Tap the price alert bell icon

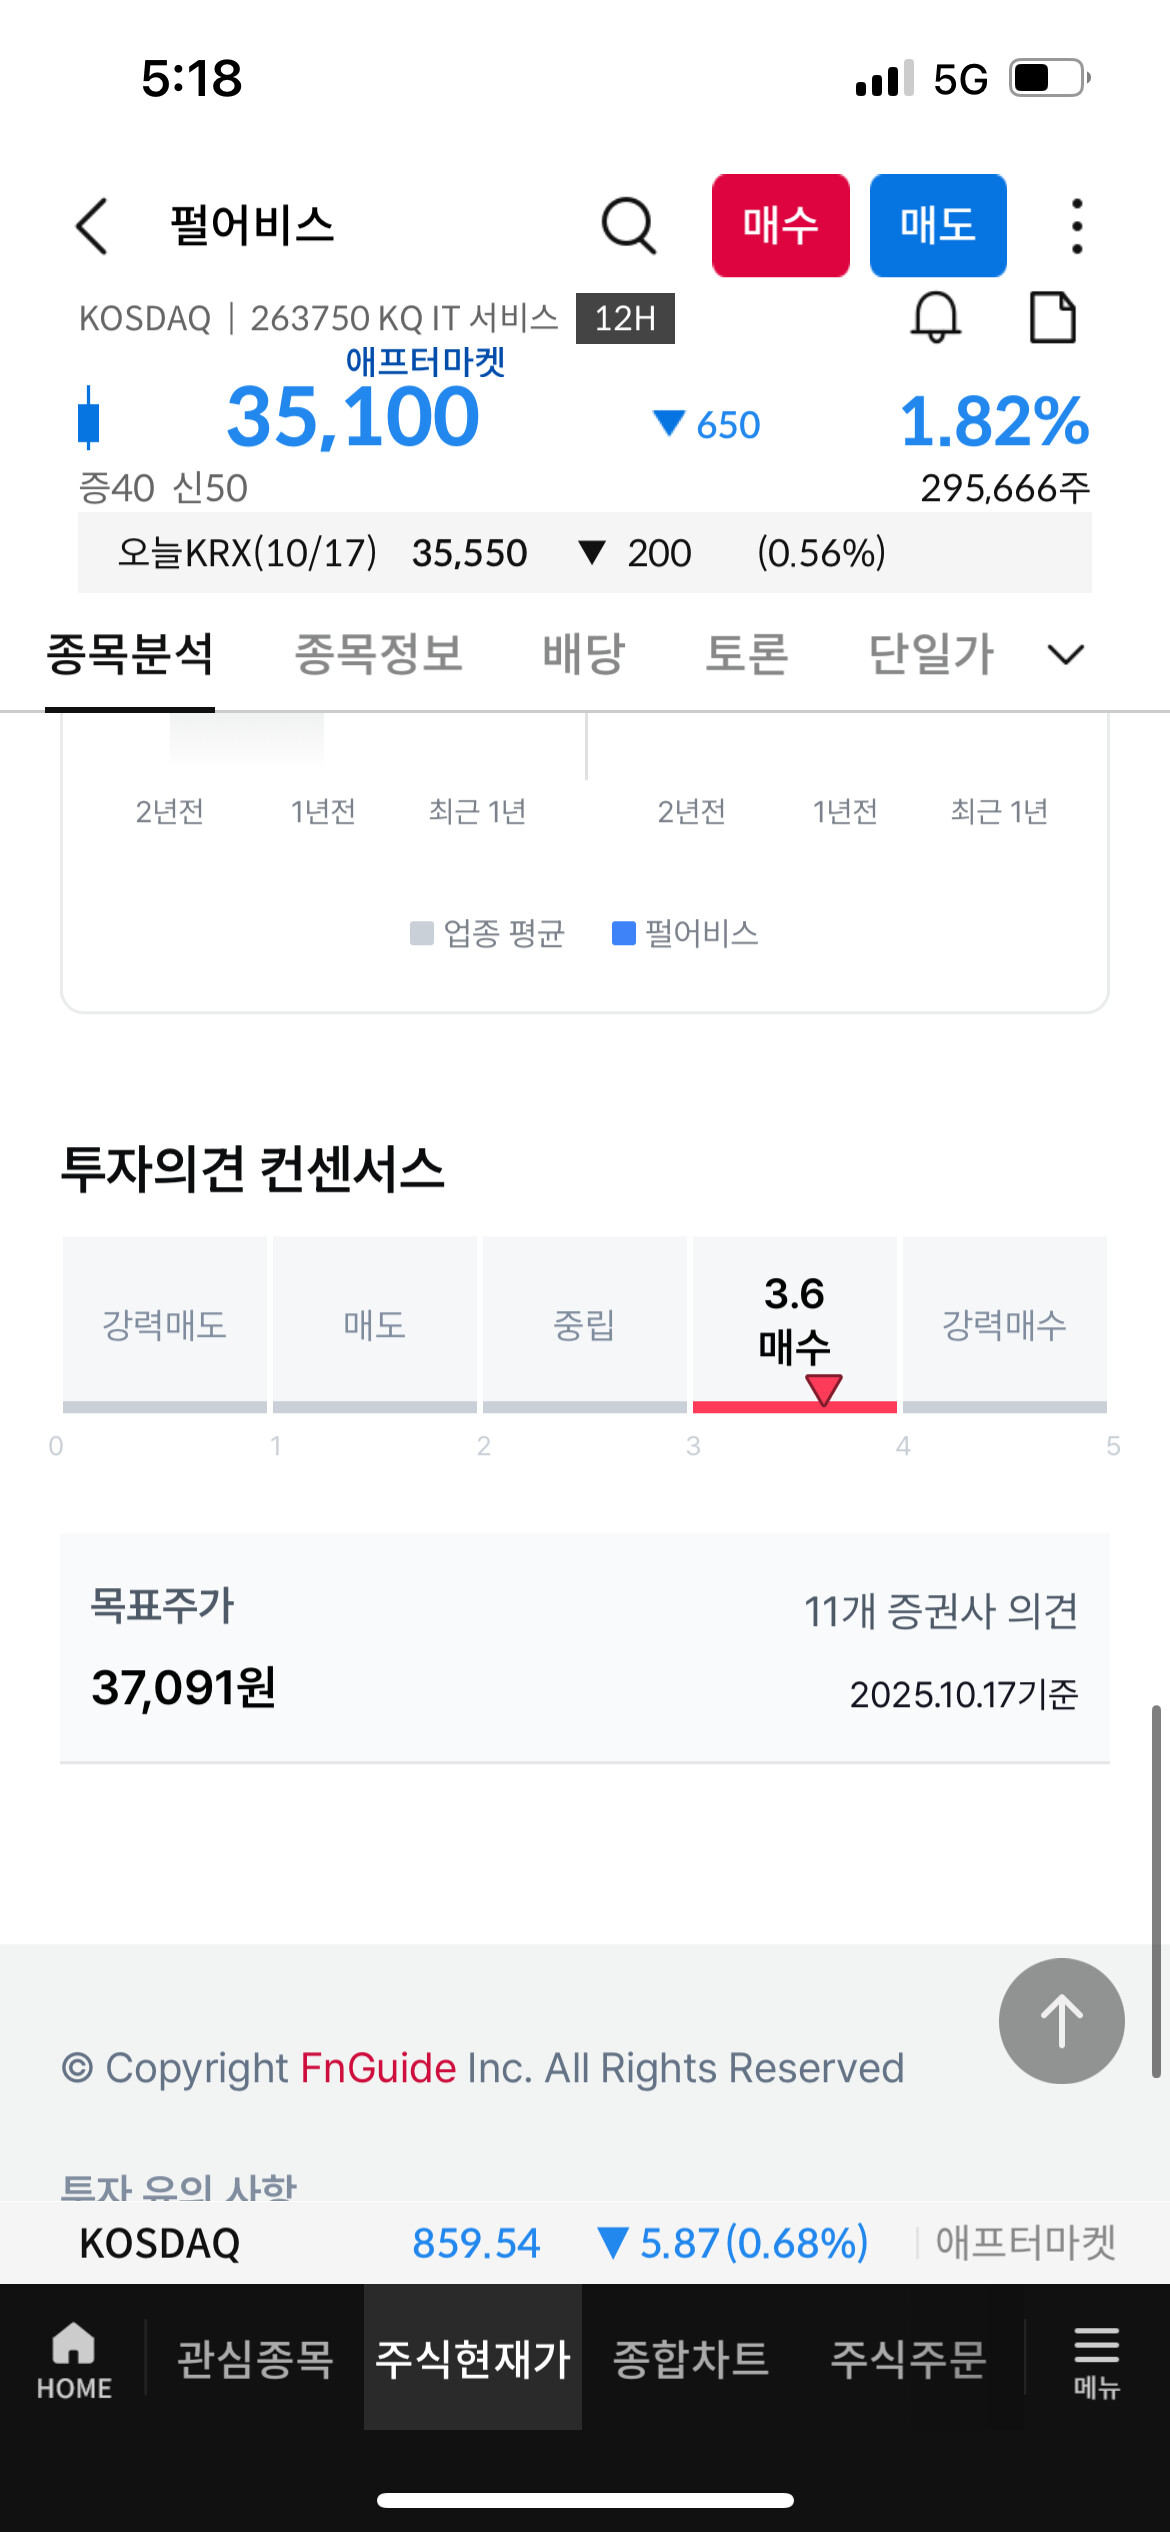(936, 318)
